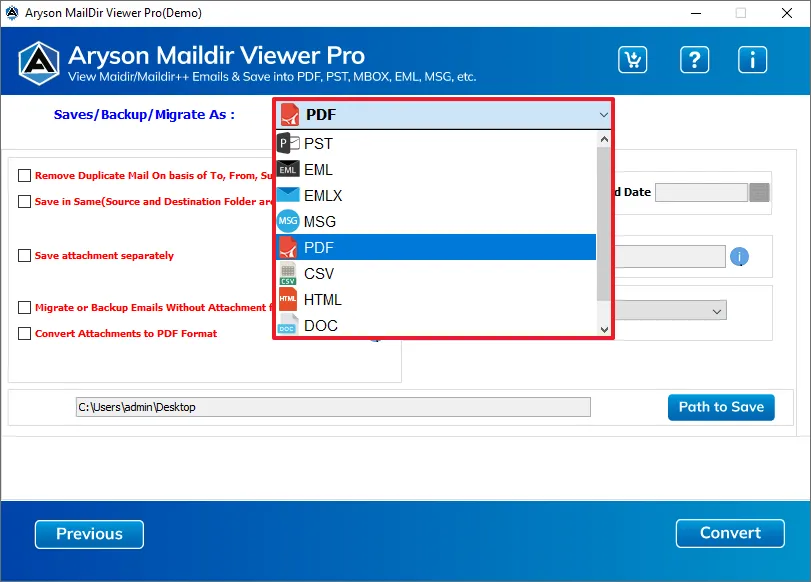Choose EMLX in the format list

pyautogui.click(x=436, y=195)
